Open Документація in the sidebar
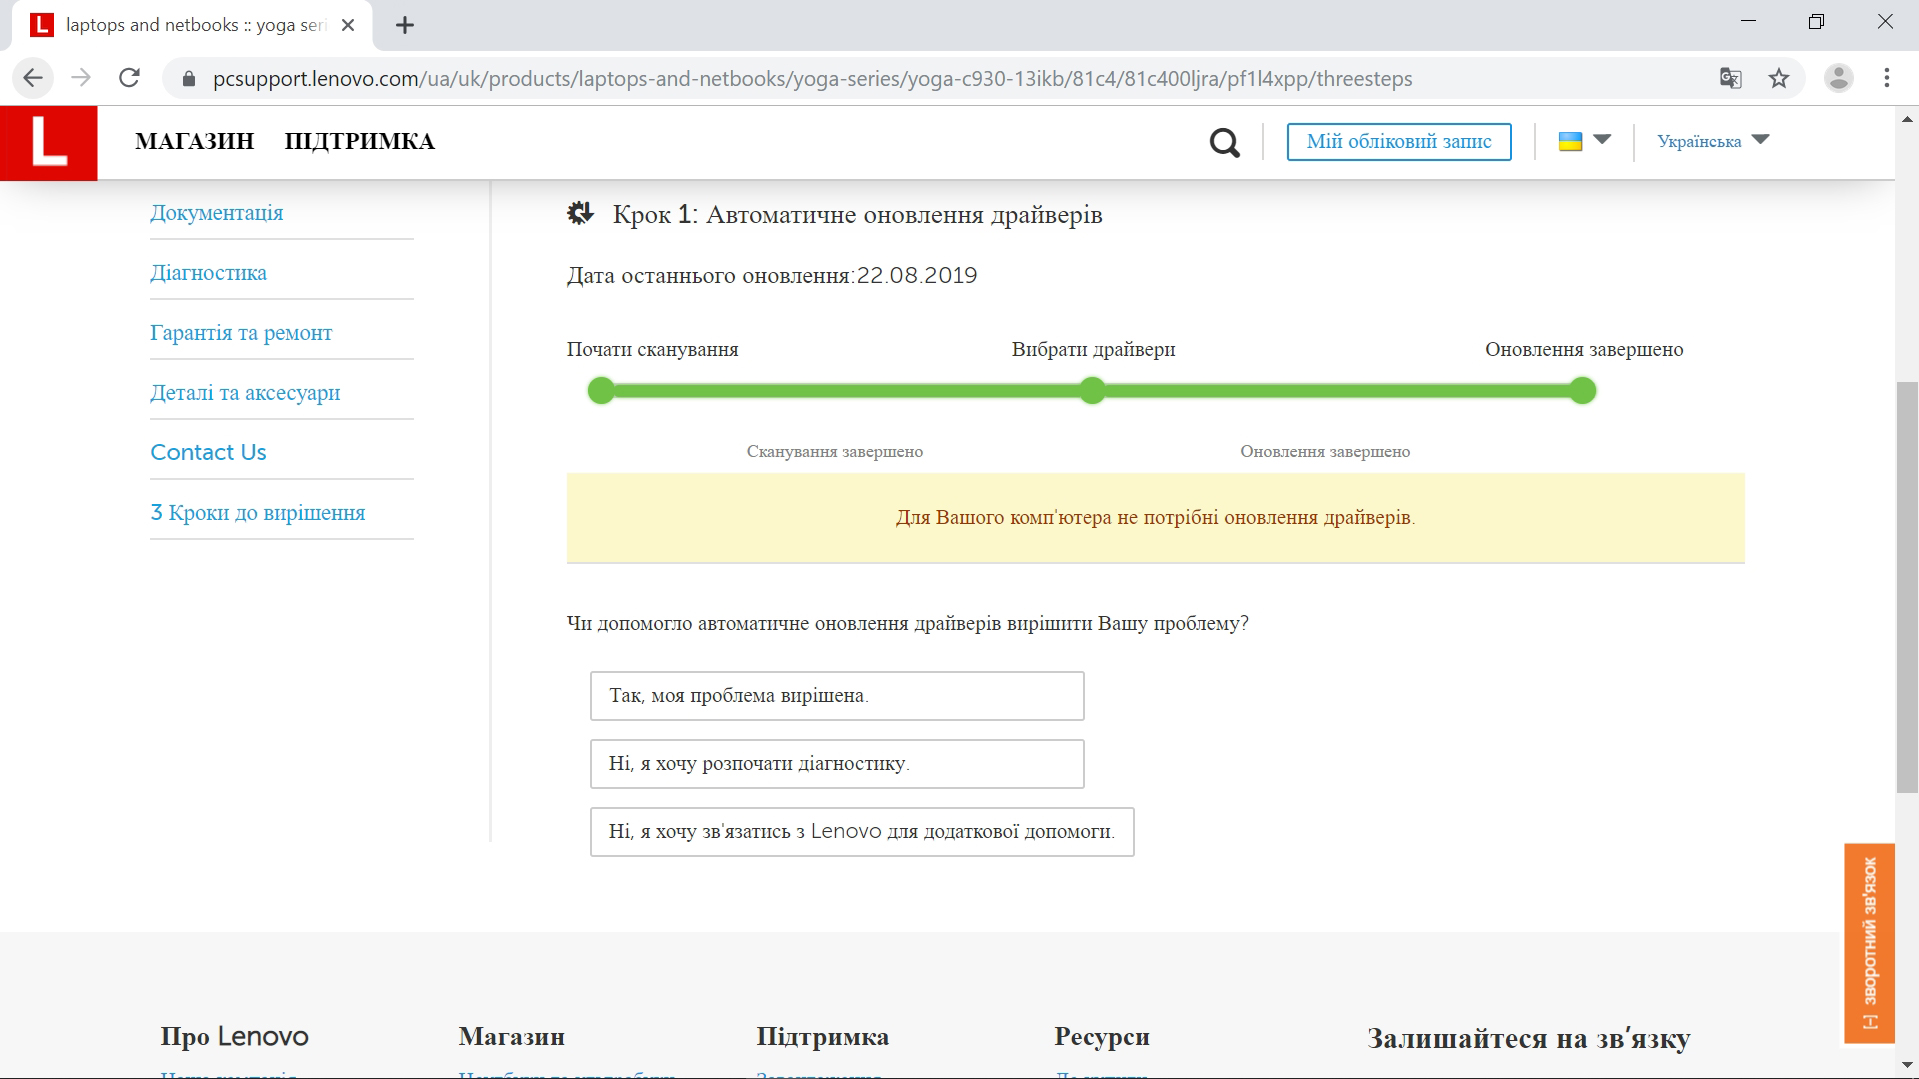The image size is (1919, 1079). tap(216, 213)
